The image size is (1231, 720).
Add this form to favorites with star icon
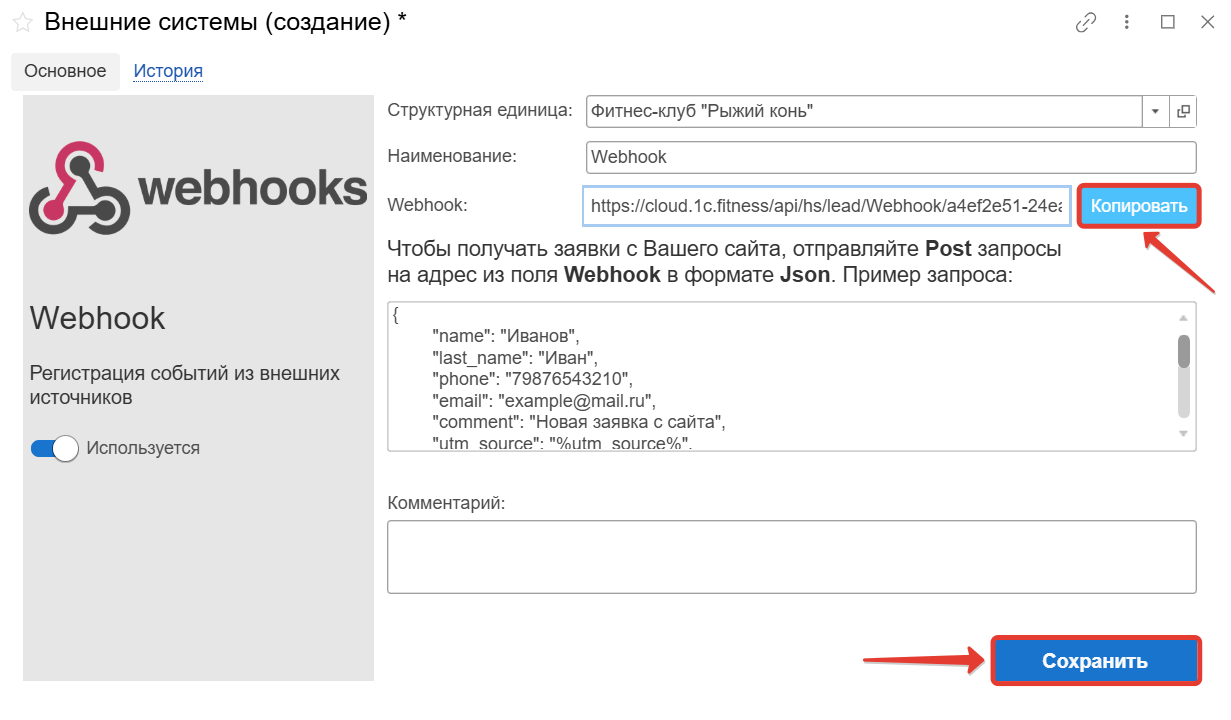pos(22,22)
